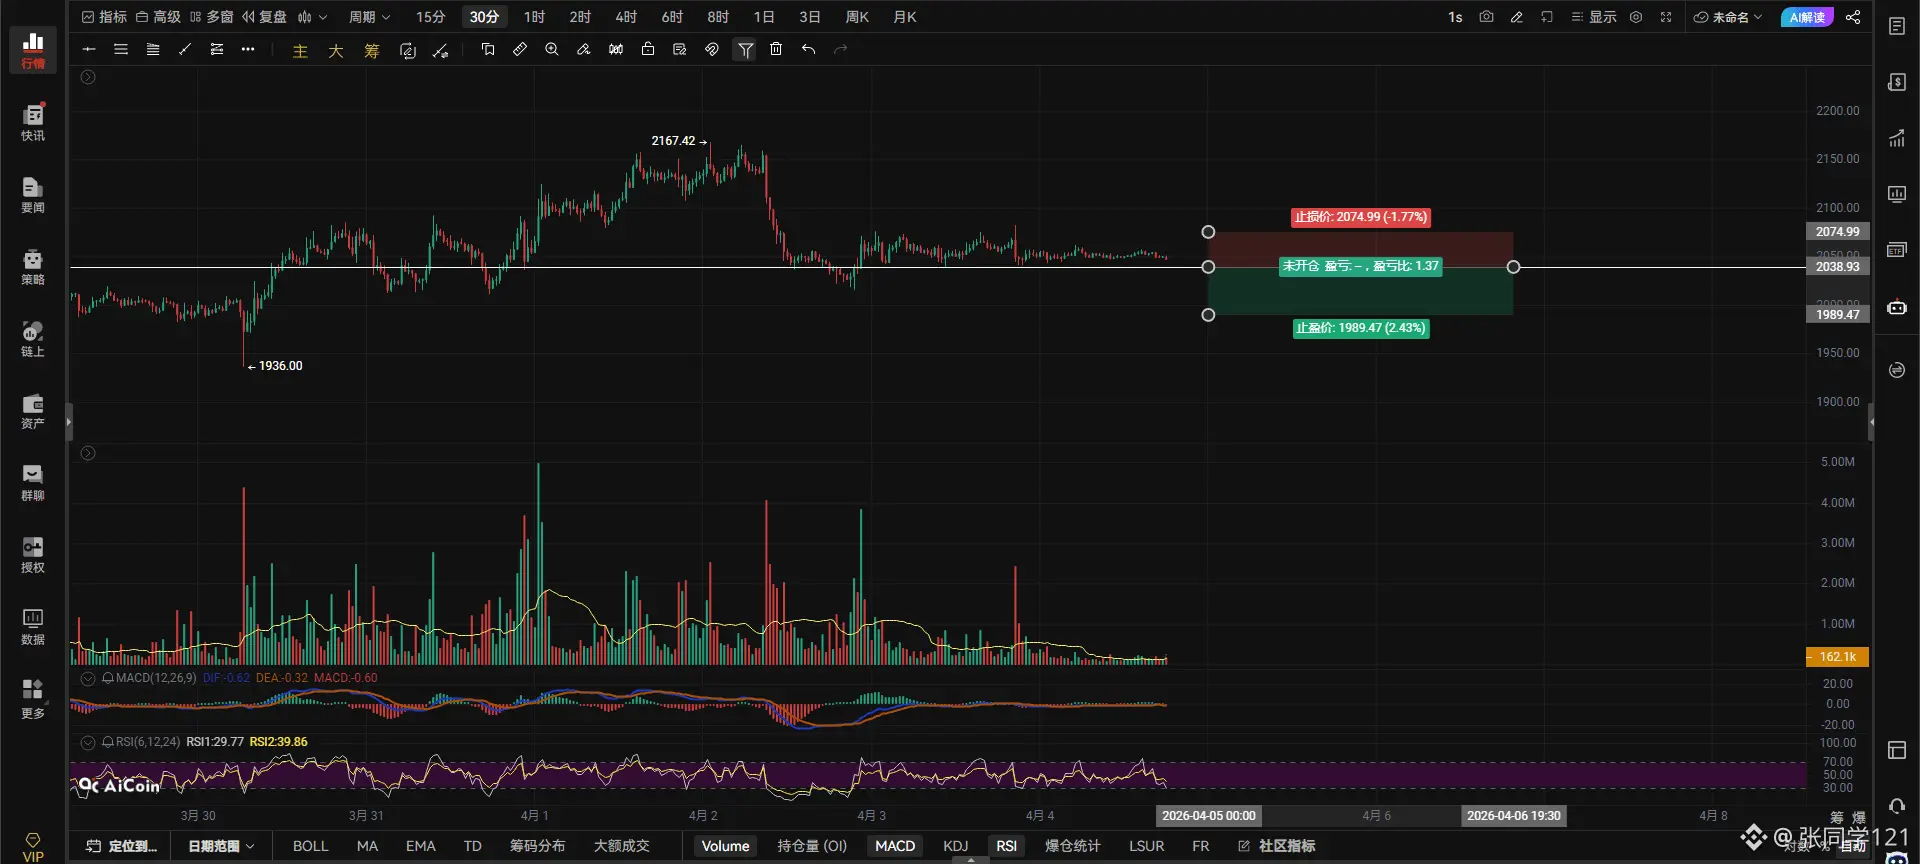The image size is (1920, 864).
Task: Switch to the 周K timeframe
Action: [x=857, y=17]
